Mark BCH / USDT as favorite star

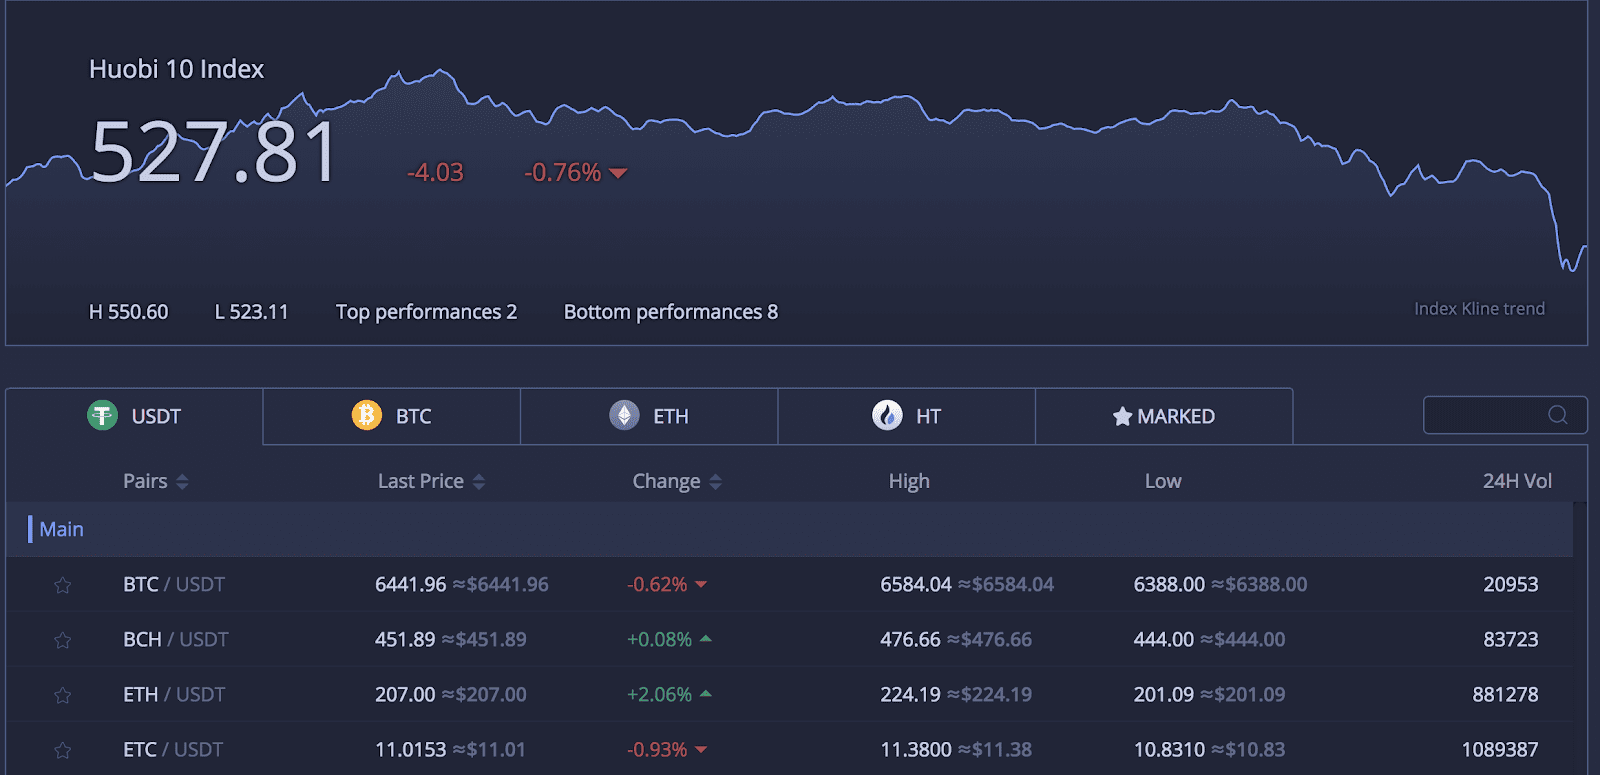click(62, 640)
